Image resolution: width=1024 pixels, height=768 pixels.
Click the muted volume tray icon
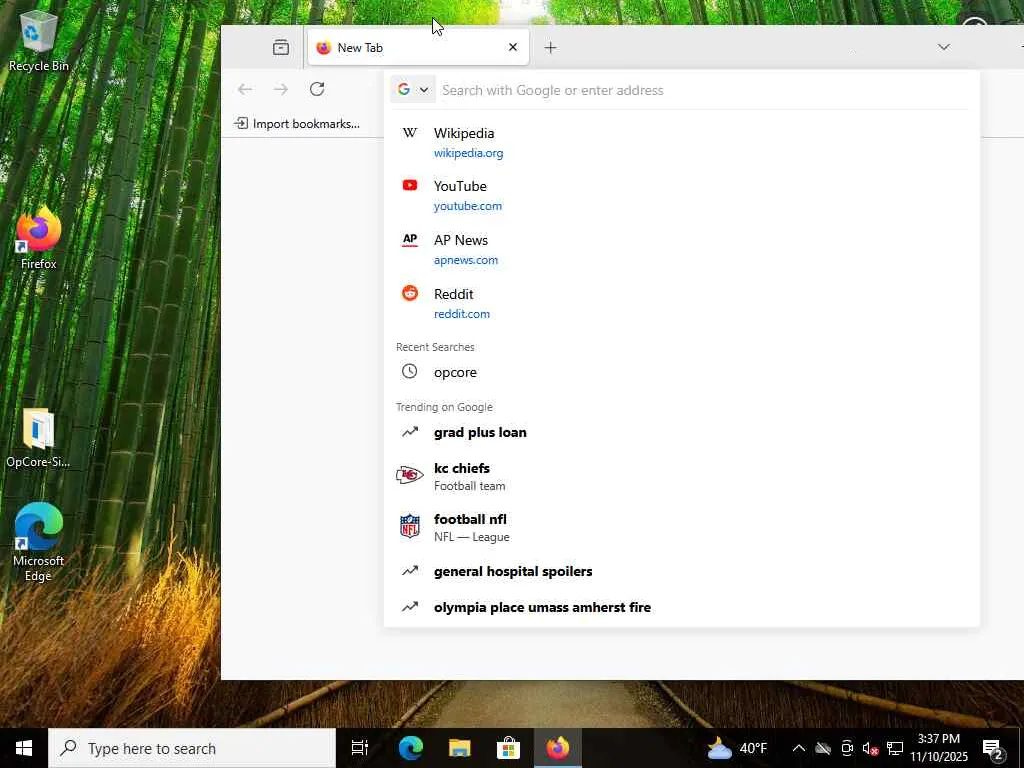click(871, 748)
